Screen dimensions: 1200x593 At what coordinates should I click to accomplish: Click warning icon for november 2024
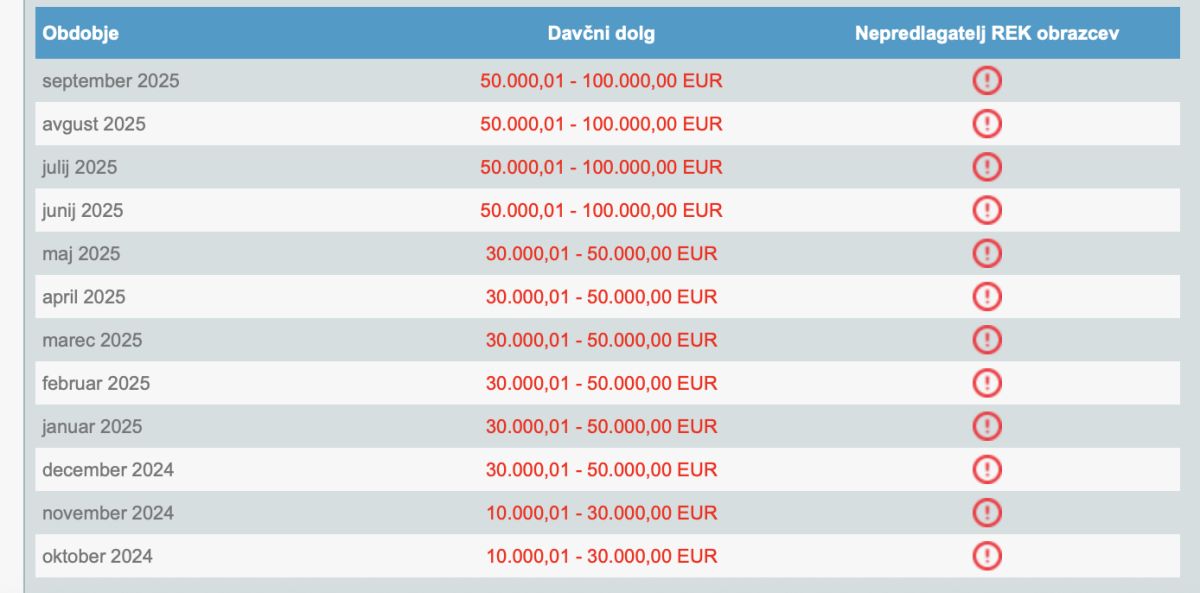[x=987, y=513]
